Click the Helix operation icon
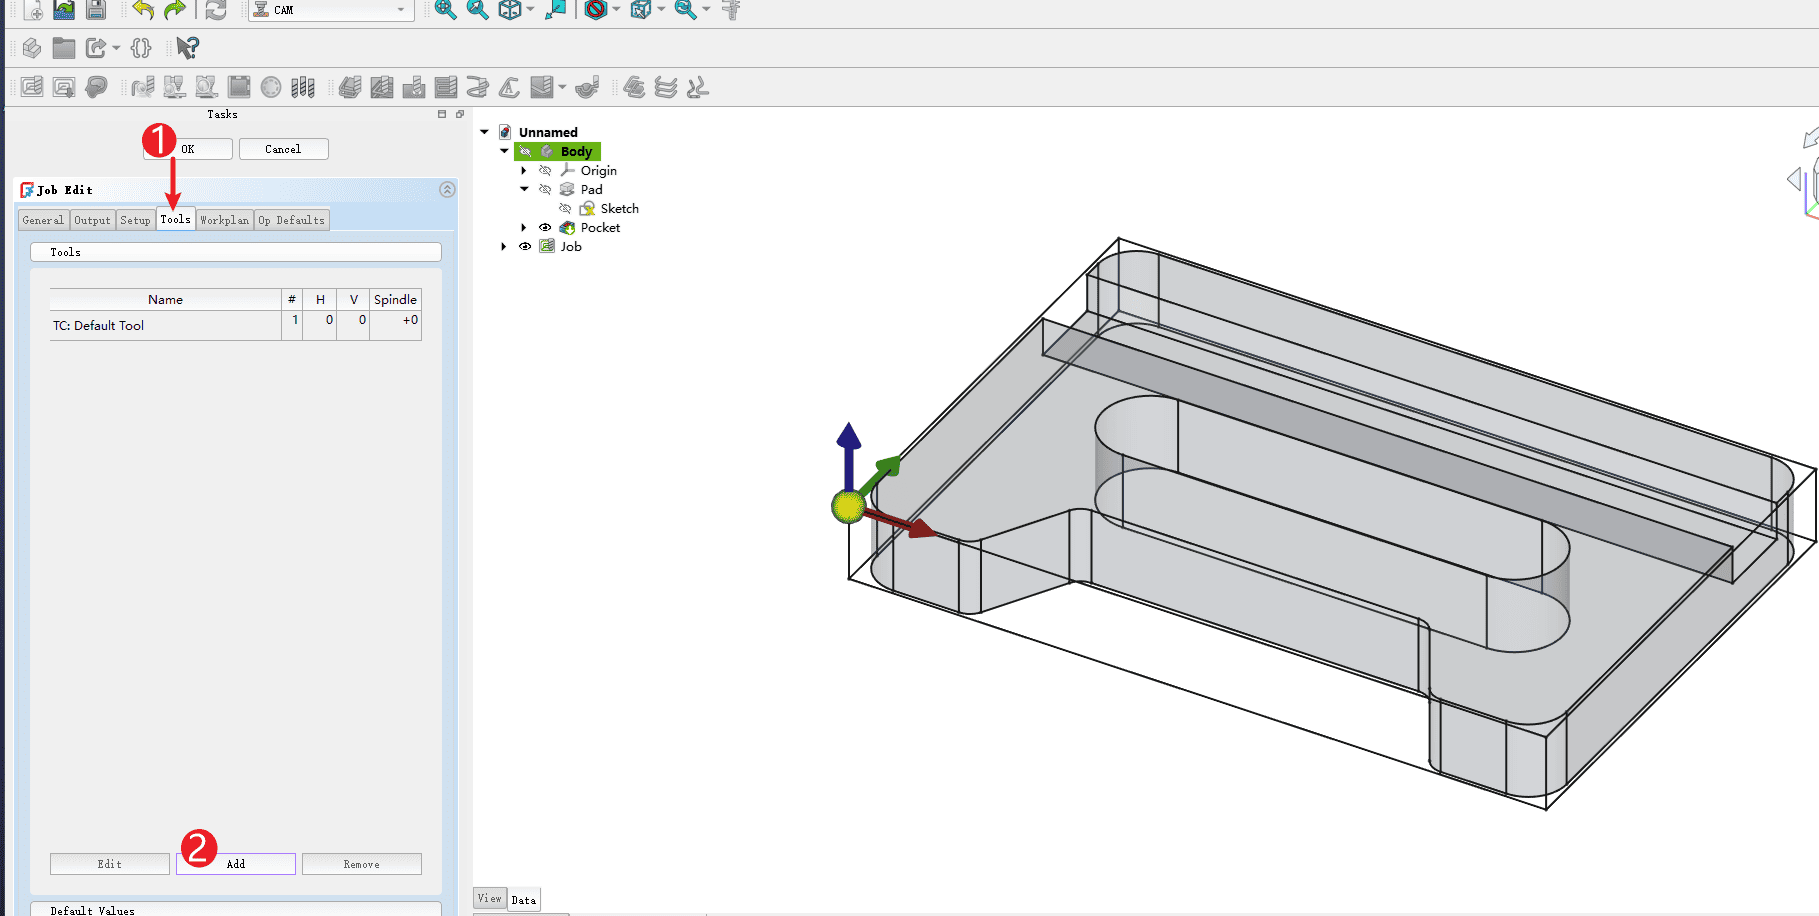Image resolution: width=1819 pixels, height=916 pixels. 478,87
